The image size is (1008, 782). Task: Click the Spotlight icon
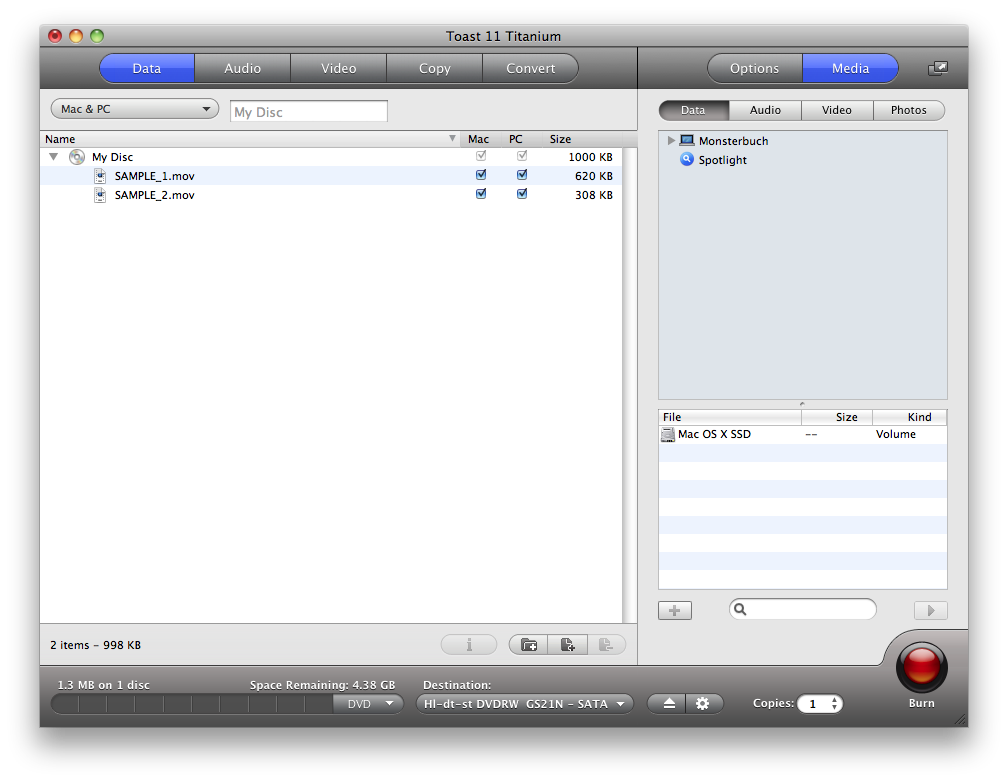coord(687,159)
